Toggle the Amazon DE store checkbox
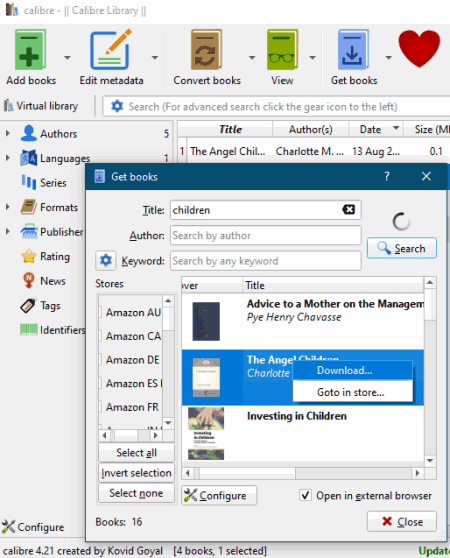The height and width of the screenshot is (558, 450). pyautogui.click(x=100, y=359)
